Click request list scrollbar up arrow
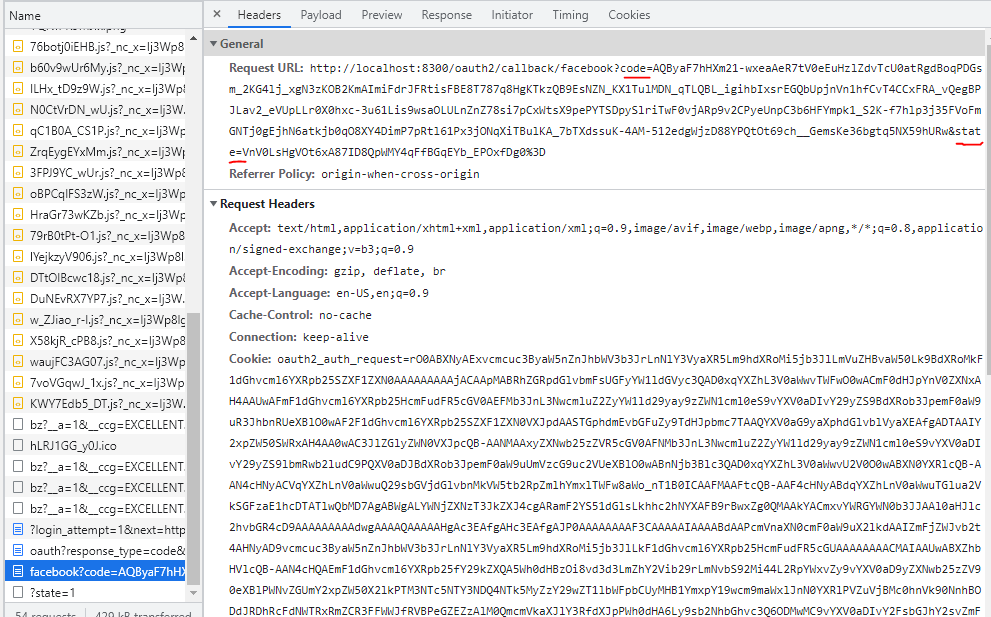Viewport: 991px width, 617px height. point(193,39)
